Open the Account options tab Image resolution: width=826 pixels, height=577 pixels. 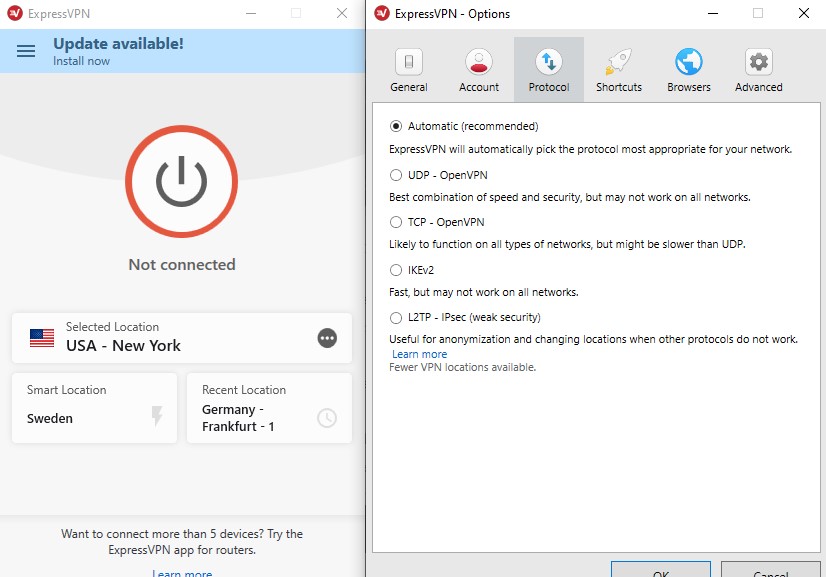(479, 70)
